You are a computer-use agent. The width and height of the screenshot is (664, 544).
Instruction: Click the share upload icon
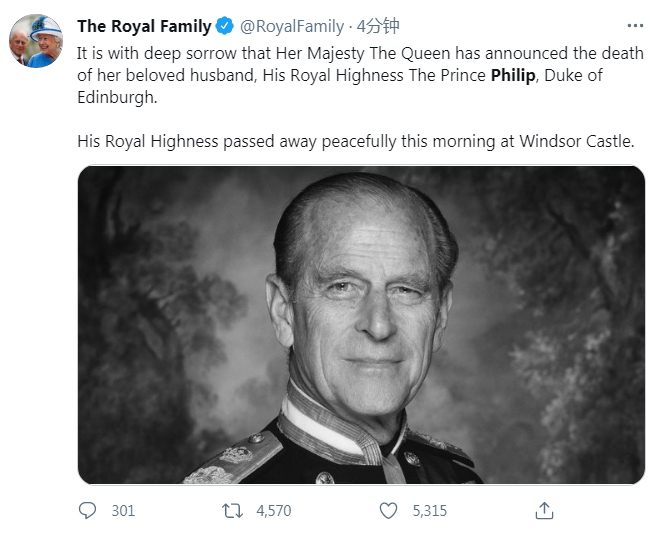(544, 511)
